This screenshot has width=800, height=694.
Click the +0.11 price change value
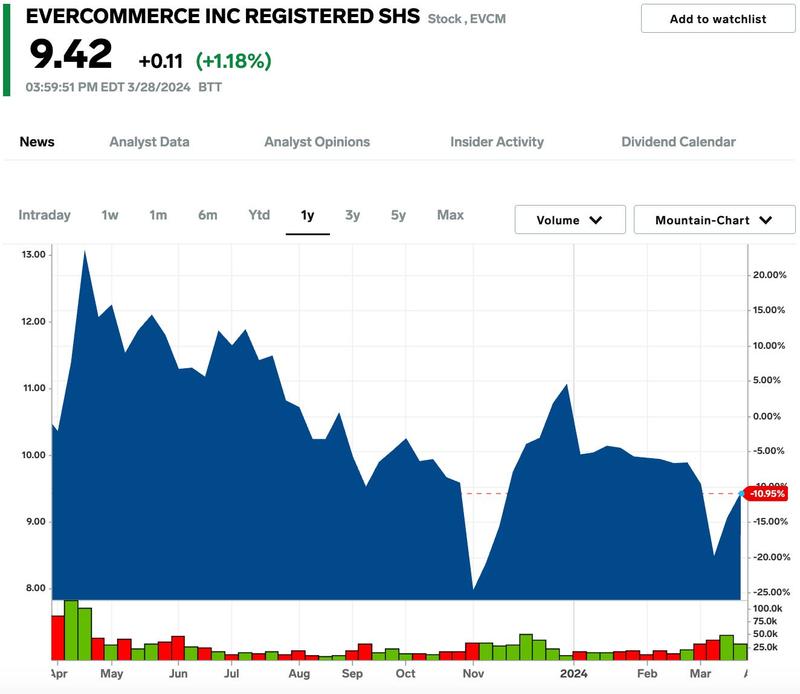point(160,61)
